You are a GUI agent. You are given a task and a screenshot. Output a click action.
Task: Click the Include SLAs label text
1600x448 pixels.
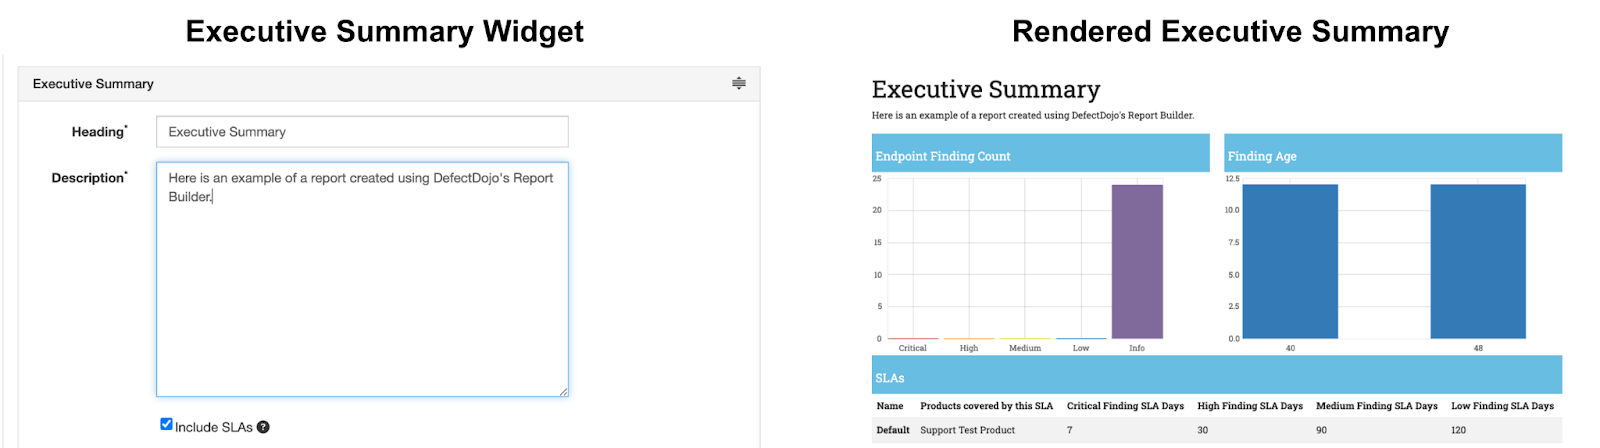coord(214,427)
